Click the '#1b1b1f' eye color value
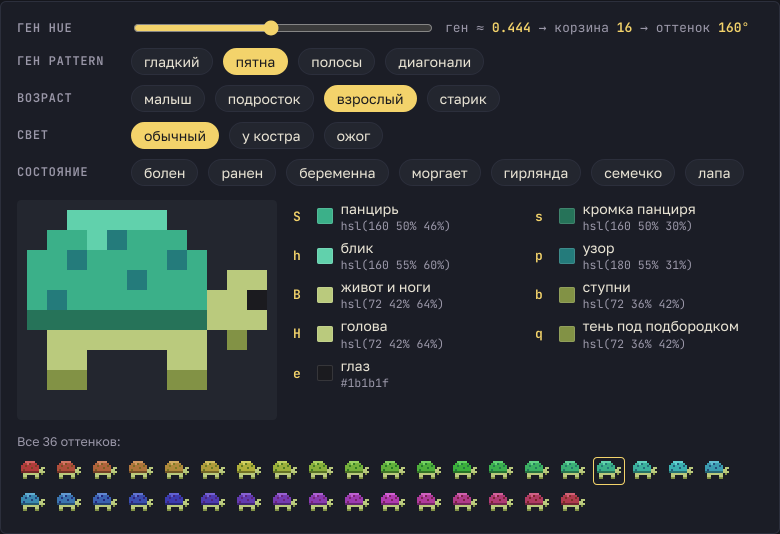This screenshot has width=780, height=534. click(365, 383)
